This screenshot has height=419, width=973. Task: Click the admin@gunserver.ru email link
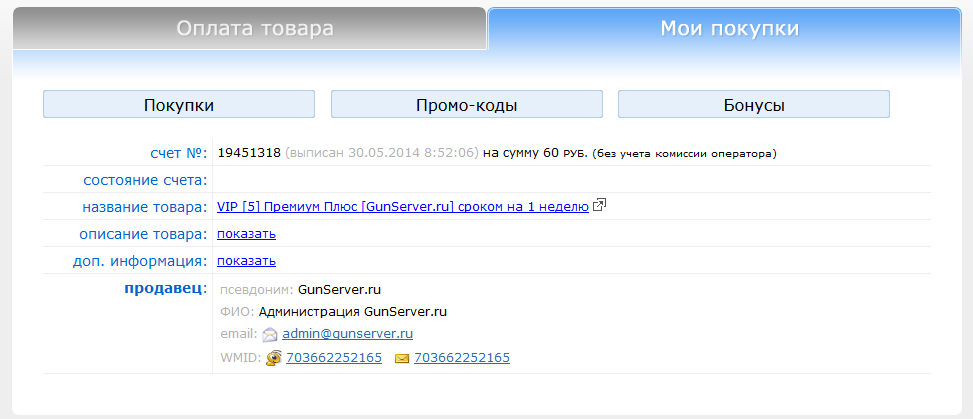coord(347,334)
